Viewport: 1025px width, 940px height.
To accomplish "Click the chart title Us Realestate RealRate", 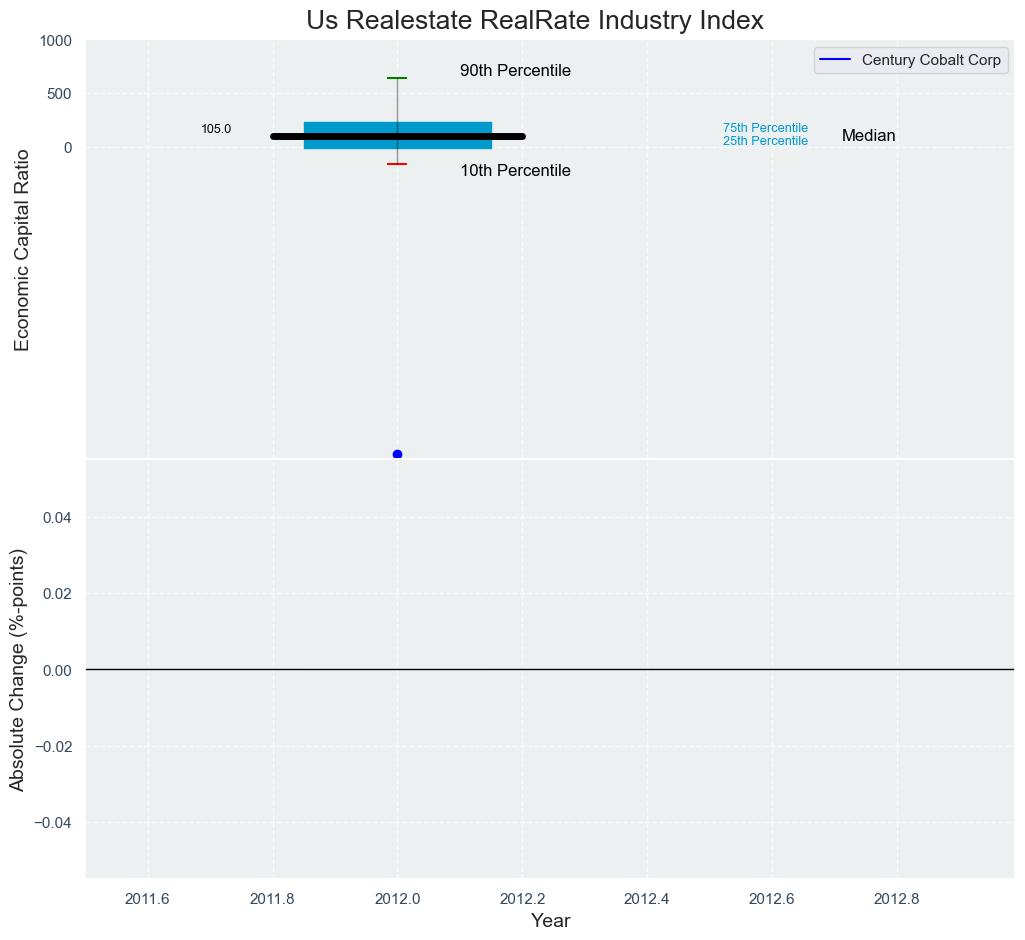I will (x=535, y=20).
